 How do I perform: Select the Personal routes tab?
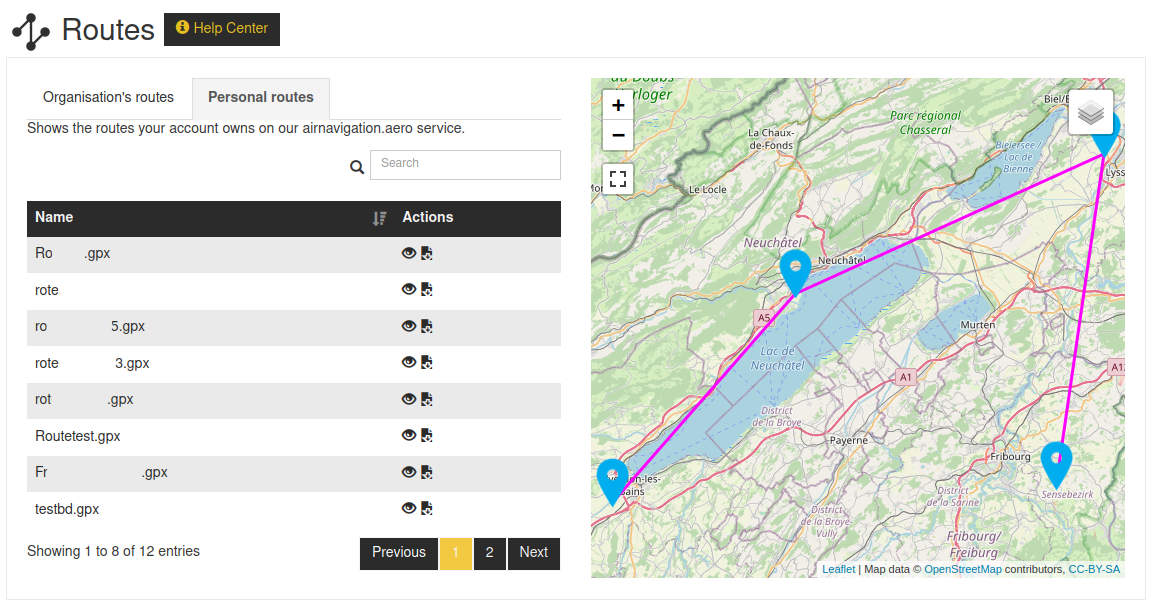click(x=261, y=98)
